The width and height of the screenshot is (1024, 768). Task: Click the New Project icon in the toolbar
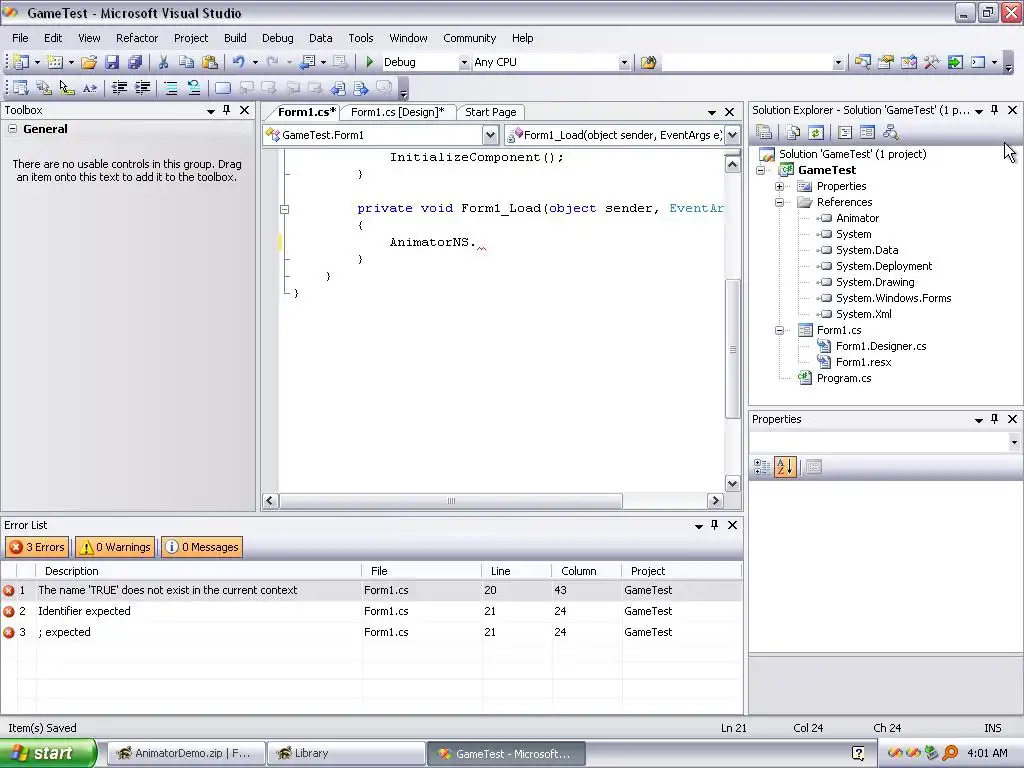pyautogui.click(x=21, y=62)
